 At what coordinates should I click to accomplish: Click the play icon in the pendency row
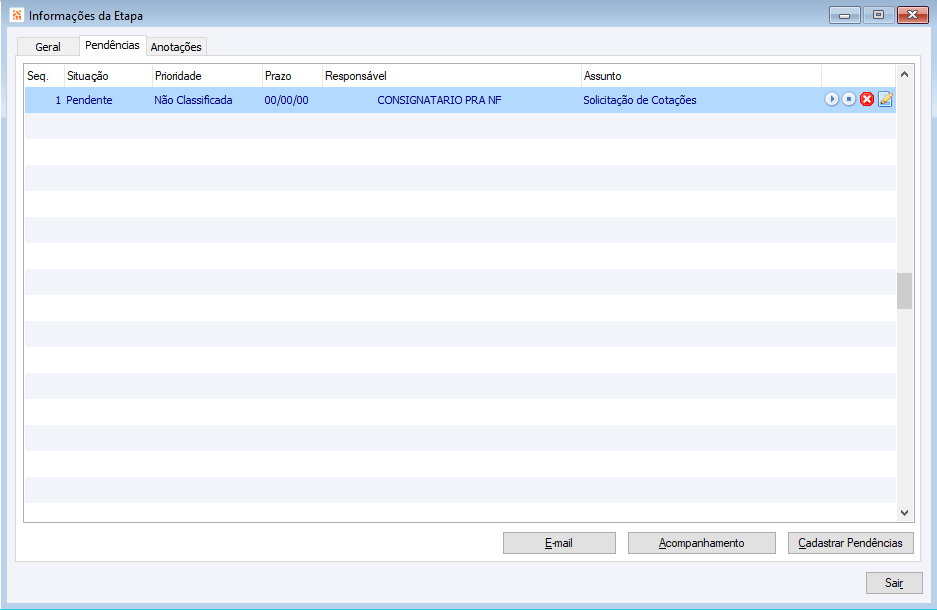[831, 99]
